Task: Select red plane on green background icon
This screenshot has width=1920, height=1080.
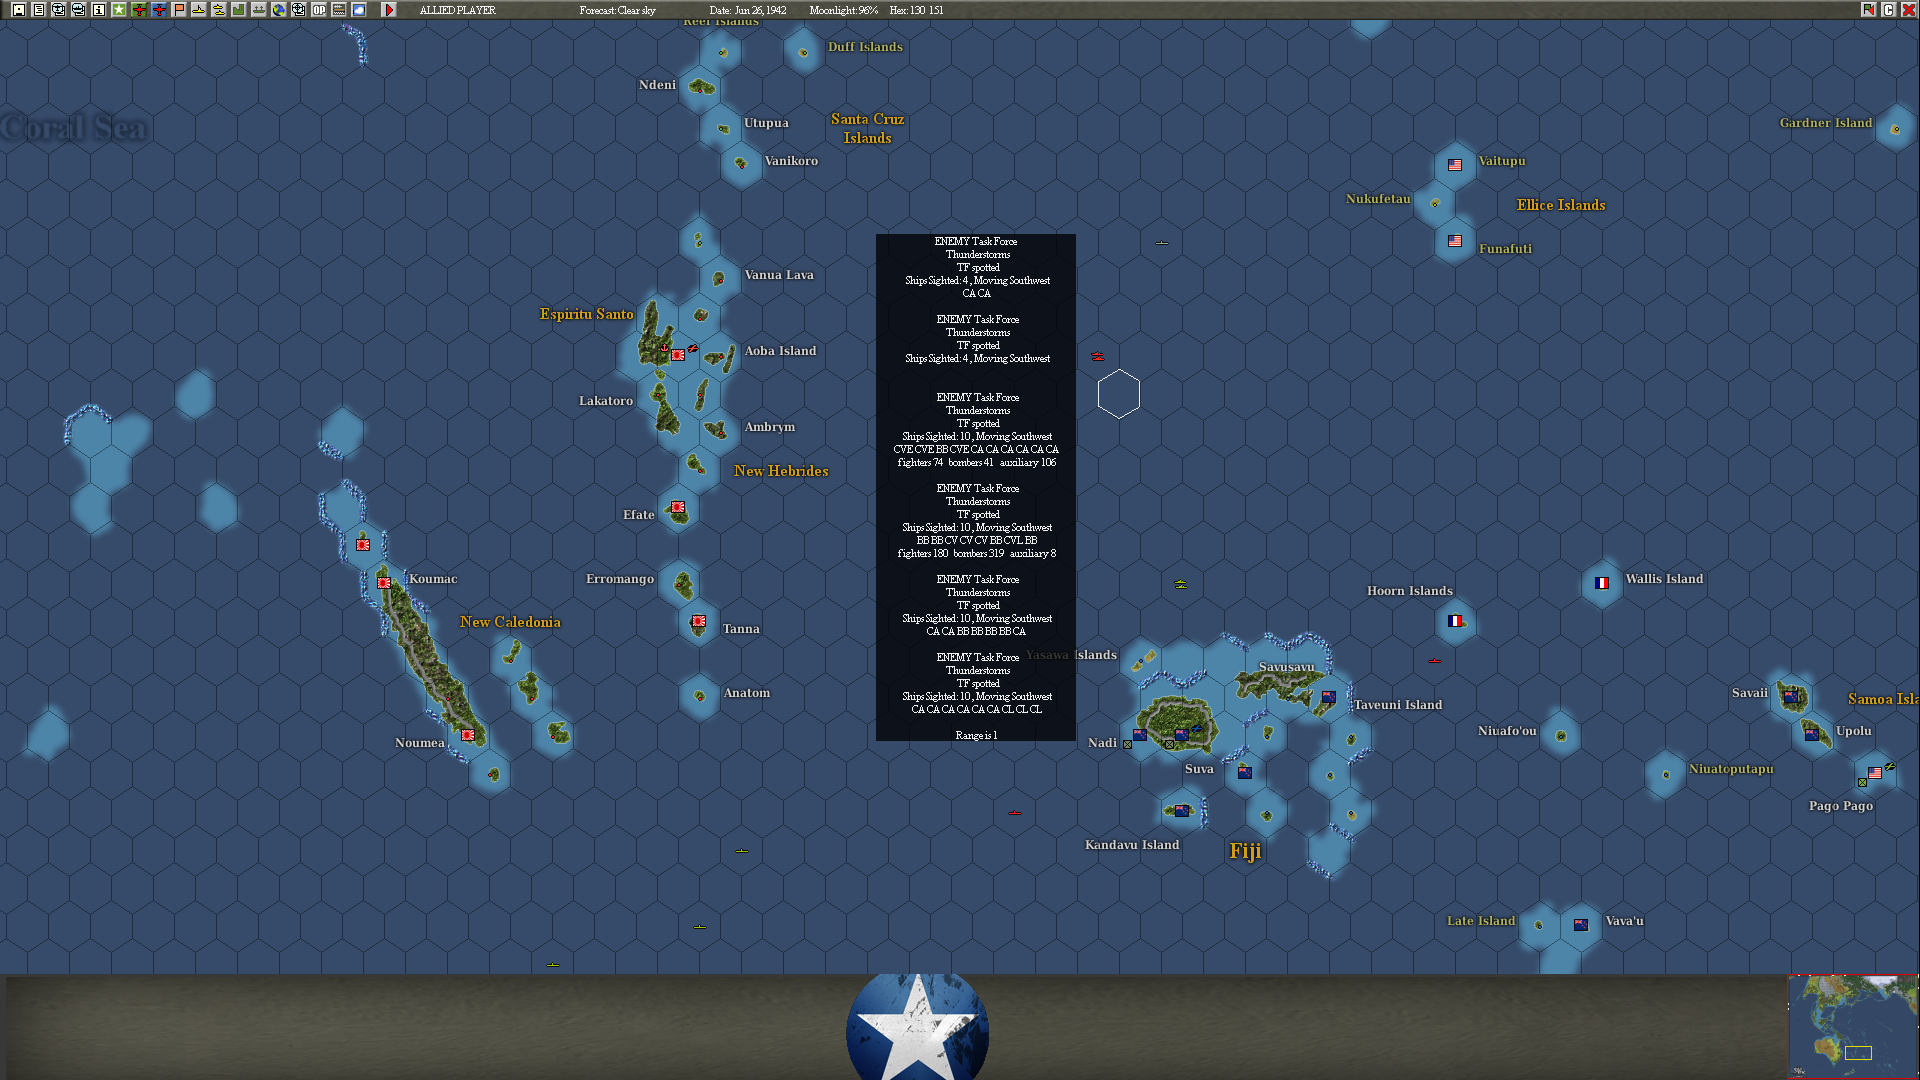Action: 139,10
